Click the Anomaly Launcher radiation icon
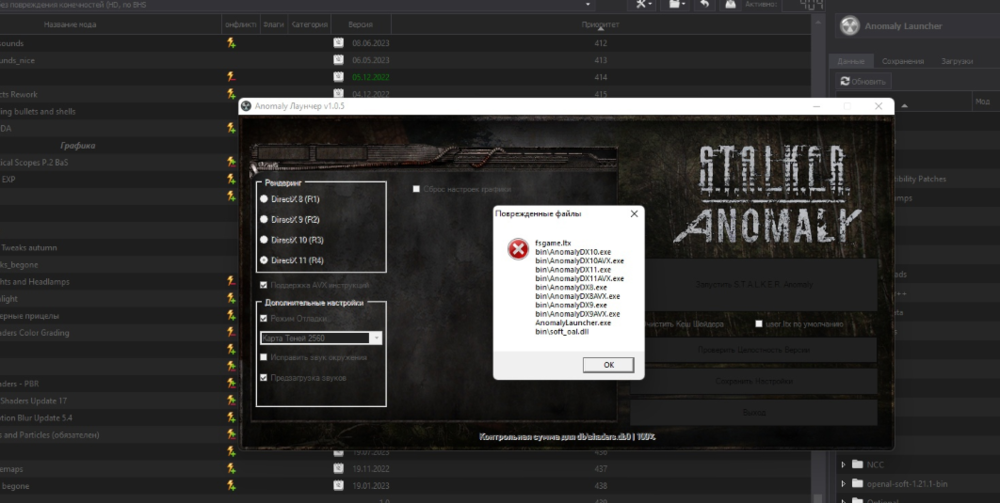Screen dimensions: 1000x503 (849, 26)
